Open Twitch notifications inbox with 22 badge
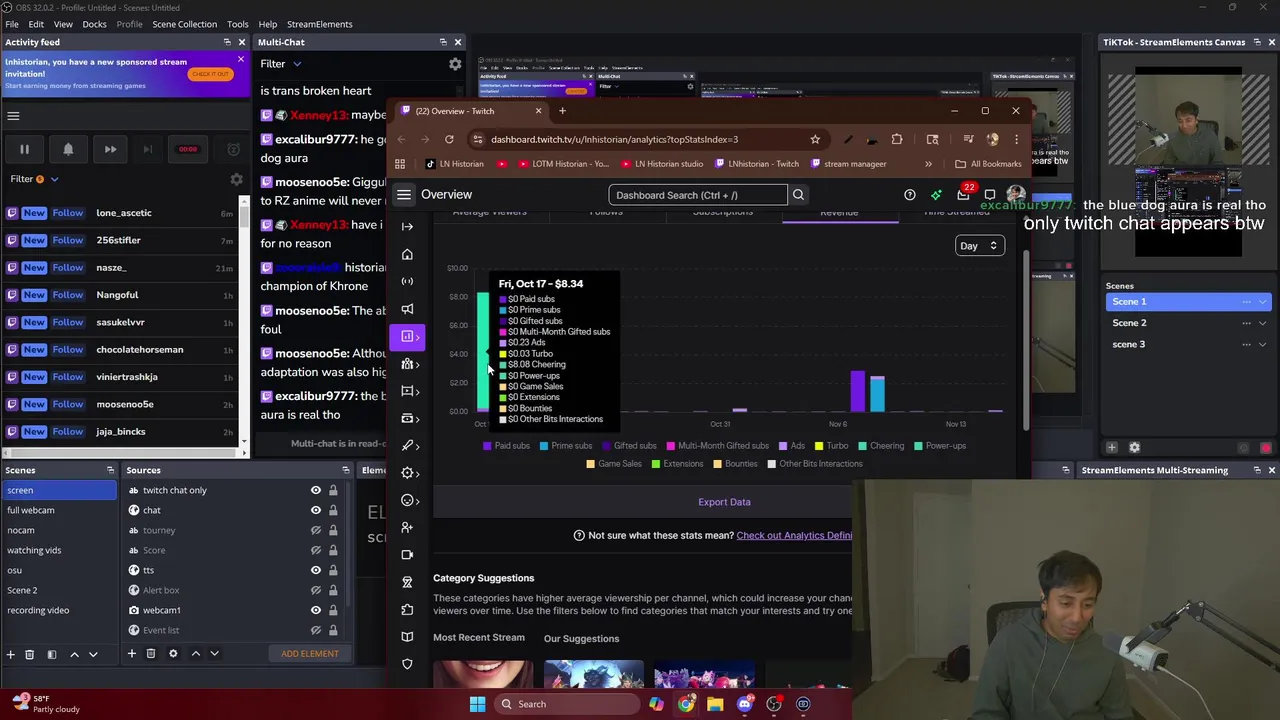 tap(963, 194)
